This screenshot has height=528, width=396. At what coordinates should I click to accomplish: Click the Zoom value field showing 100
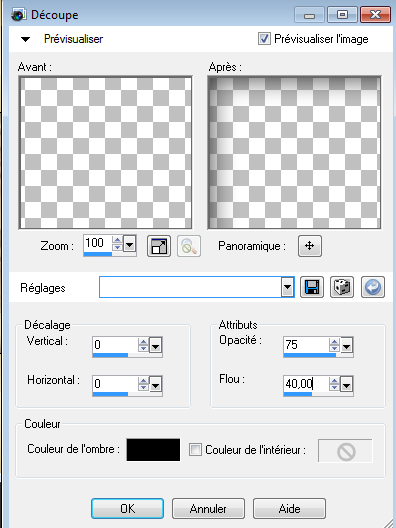click(x=98, y=243)
